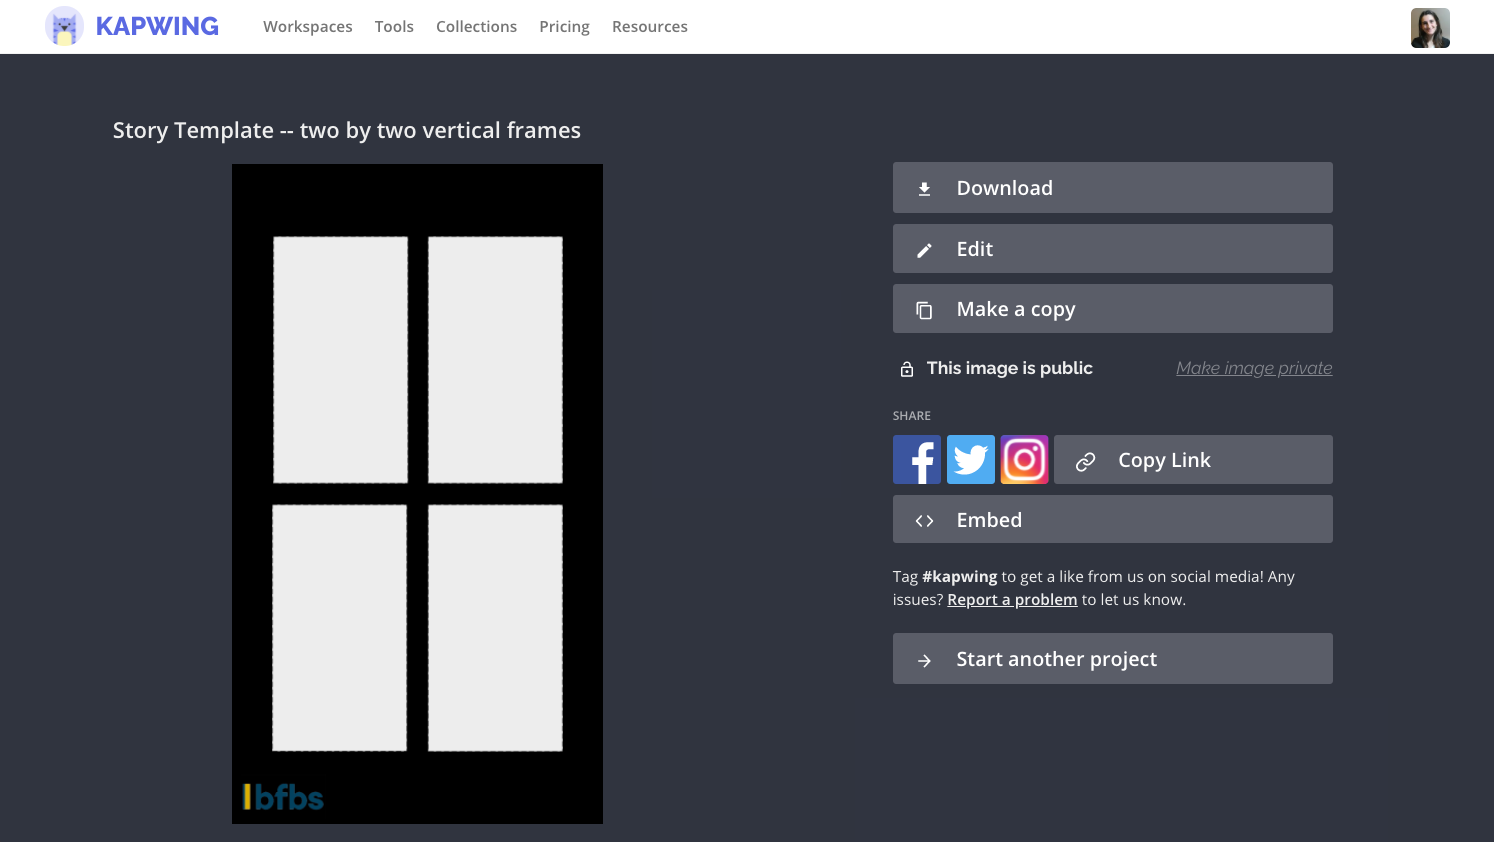Click the duplicate icon on Make a copy
1494x842 pixels.
pos(924,310)
